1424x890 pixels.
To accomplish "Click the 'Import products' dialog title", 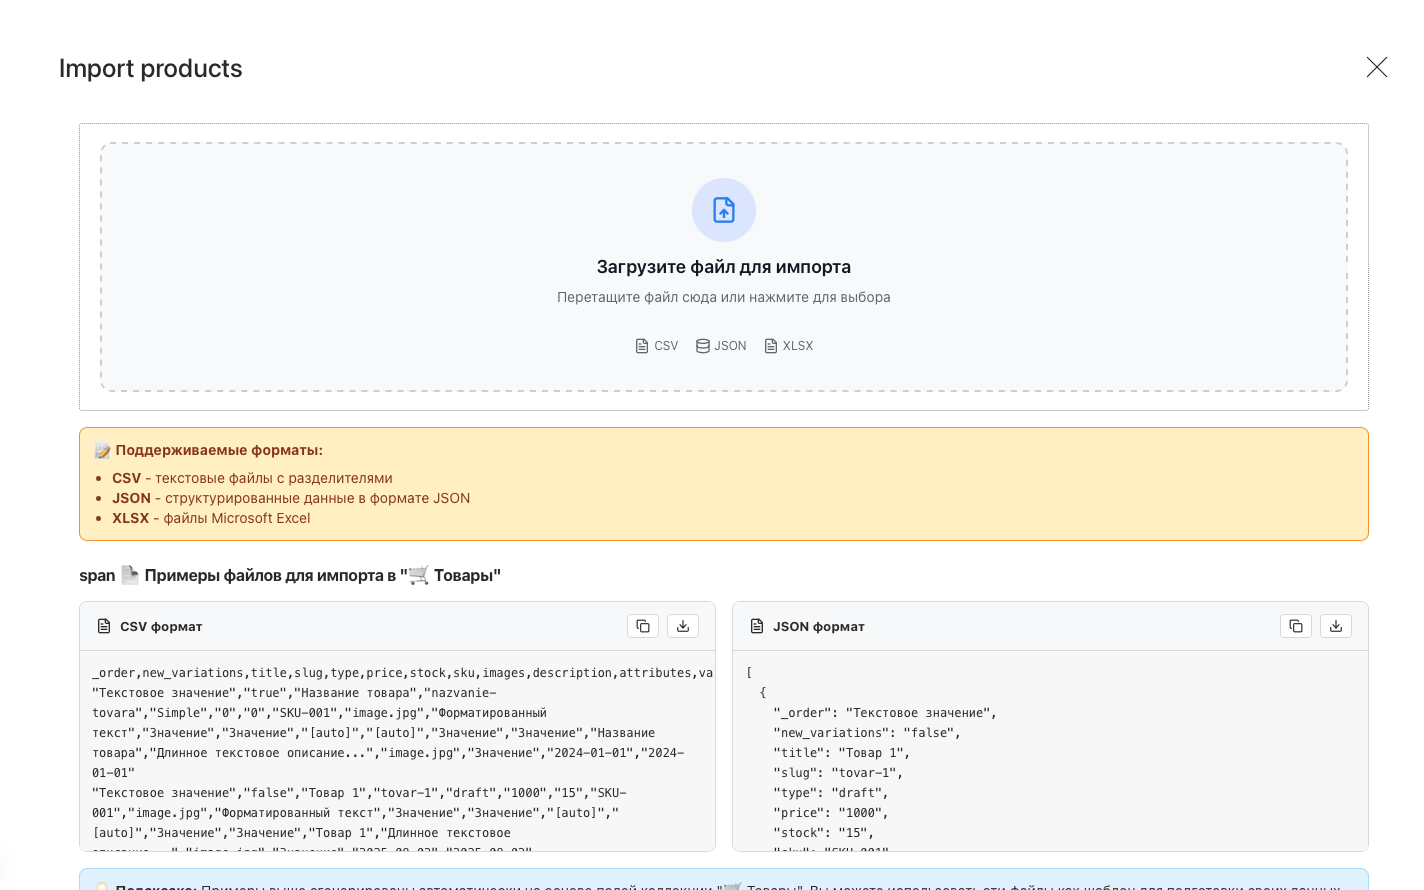I will pos(151,68).
